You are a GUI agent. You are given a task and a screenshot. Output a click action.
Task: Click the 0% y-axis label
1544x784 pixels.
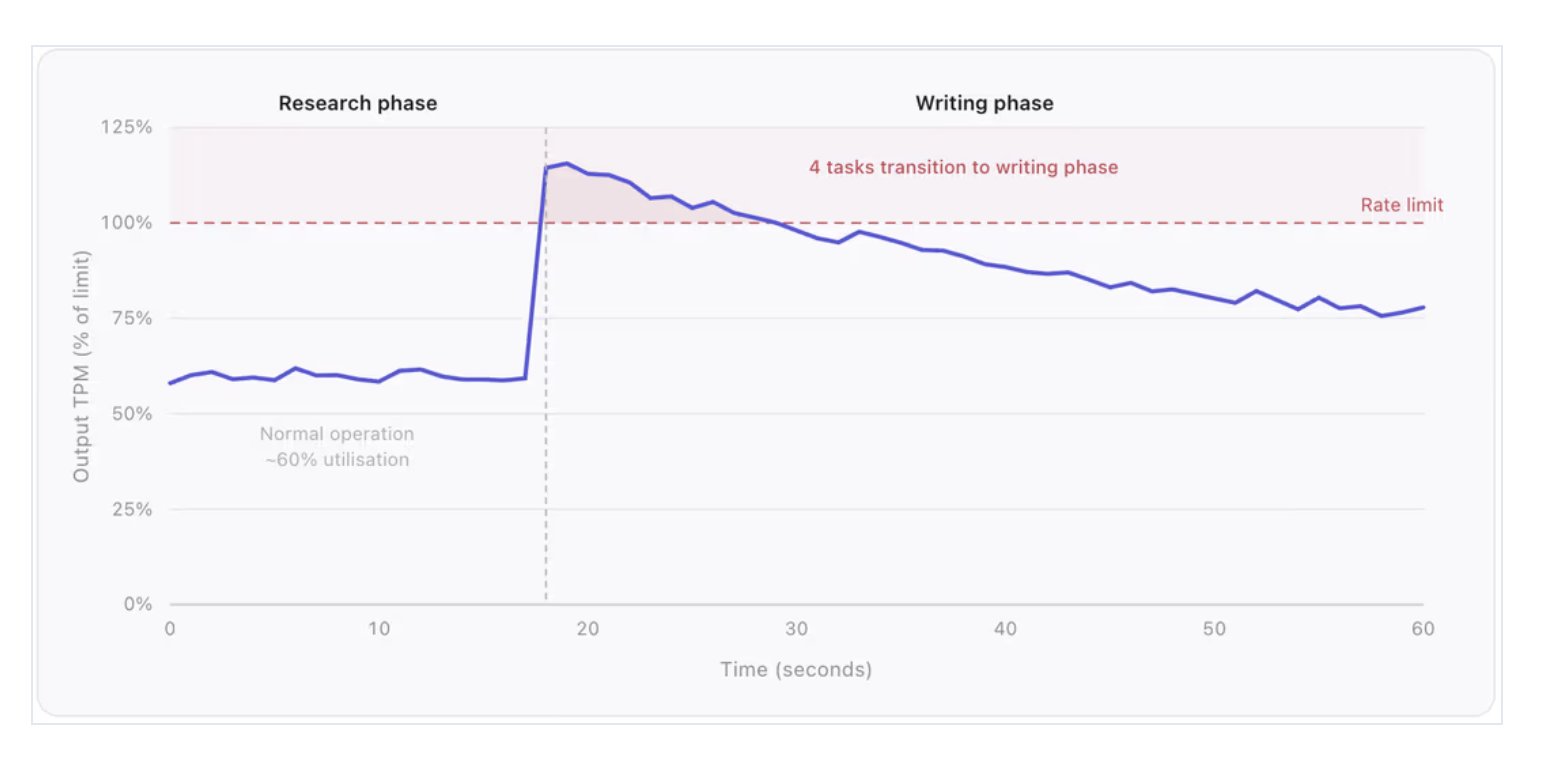click(x=138, y=604)
